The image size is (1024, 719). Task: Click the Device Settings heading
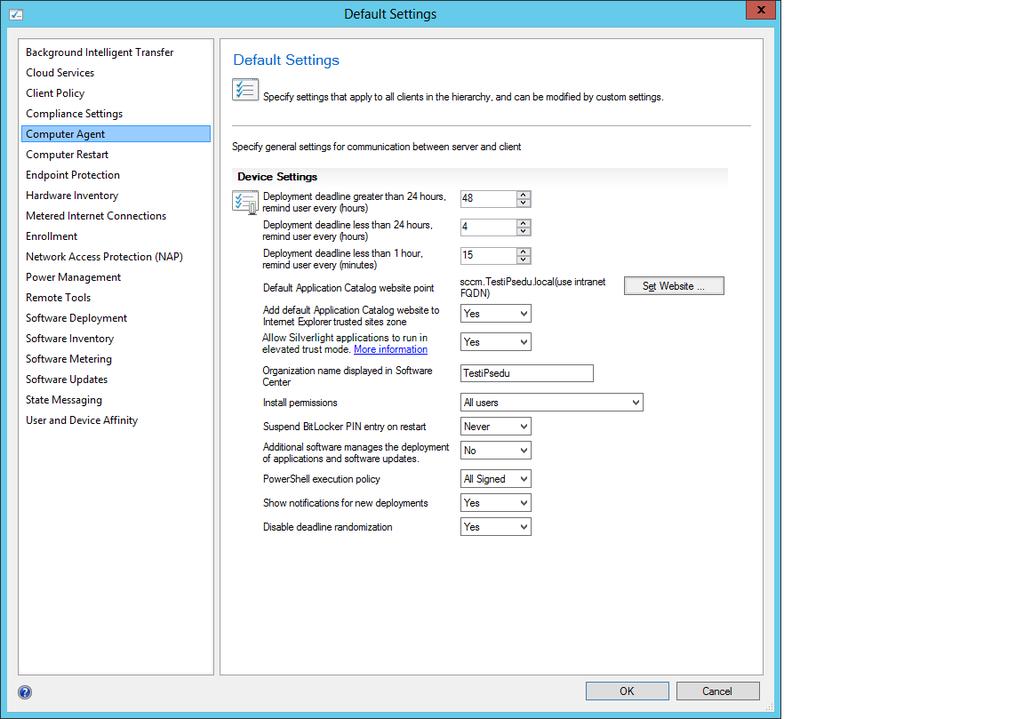[x=278, y=176]
